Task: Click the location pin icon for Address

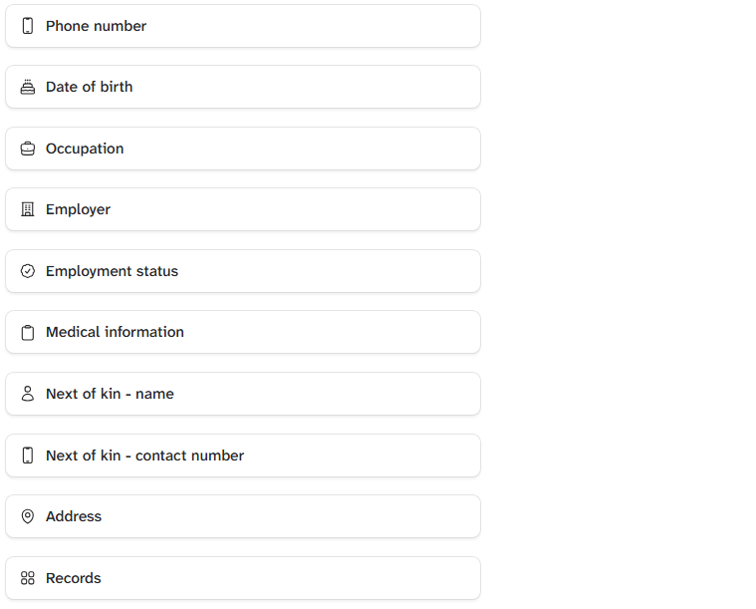Action: point(28,516)
